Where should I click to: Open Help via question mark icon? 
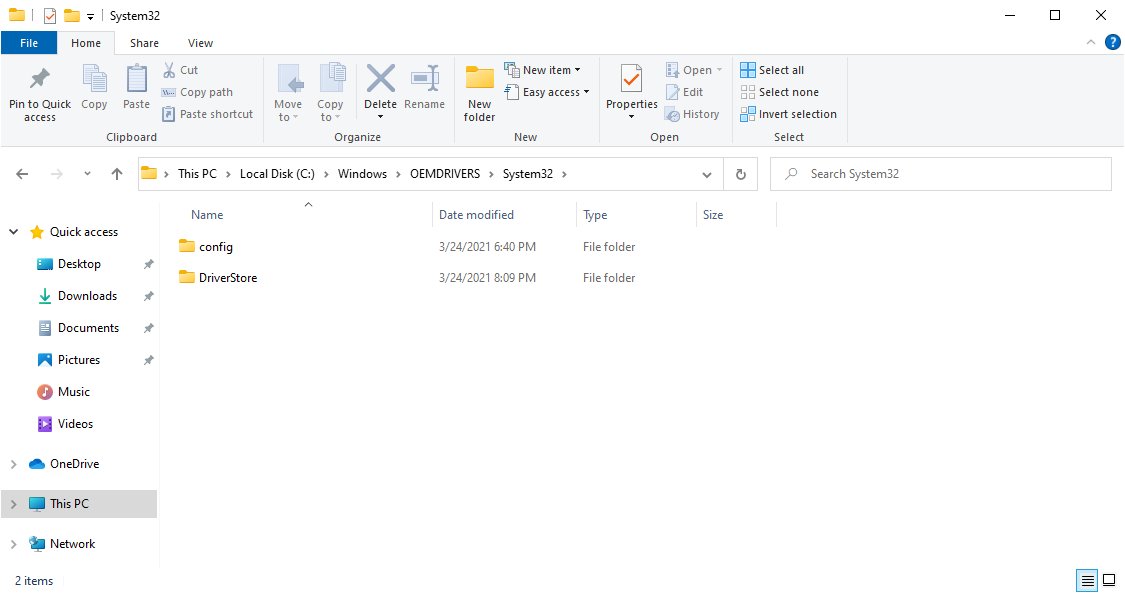click(x=1113, y=42)
